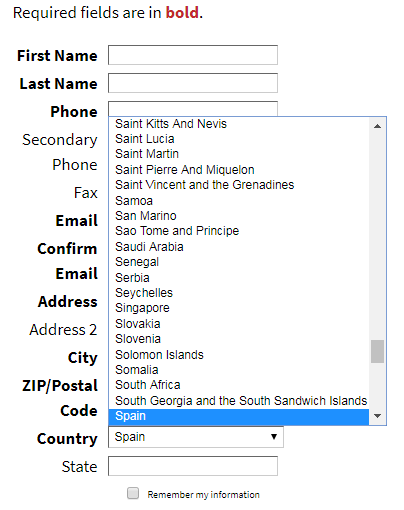Click the dropdown list scroll down arrow
Viewport: 404px width, 510px height.
tap(377, 416)
